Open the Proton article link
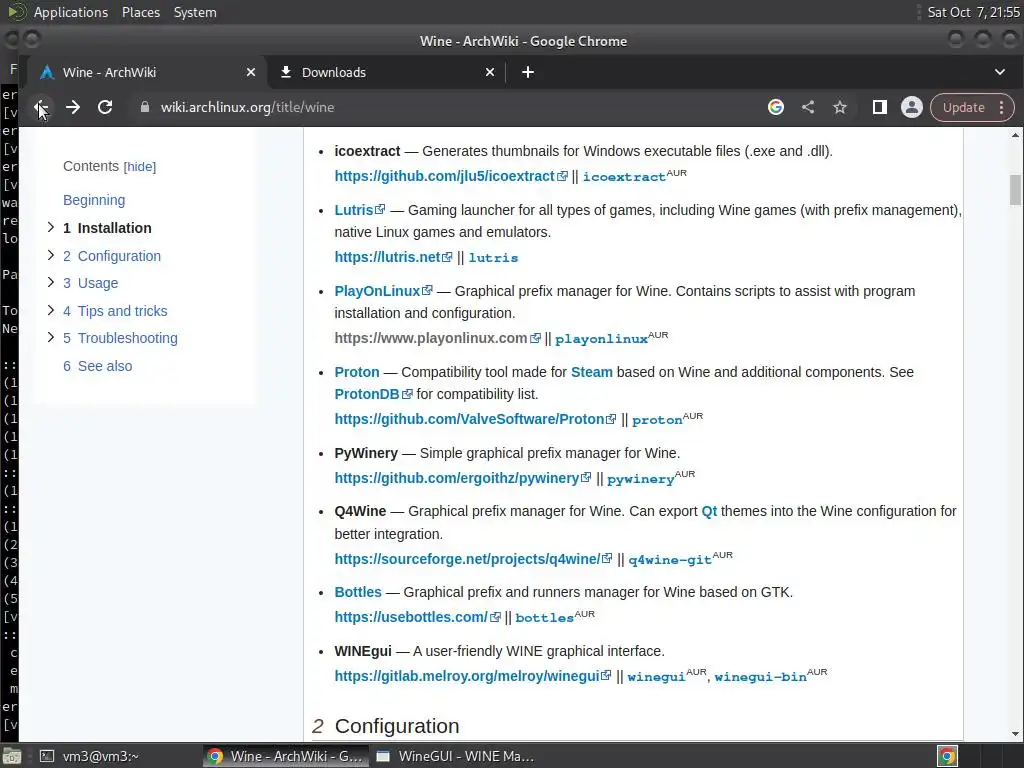Screen dimensions: 1024x768 click(357, 372)
